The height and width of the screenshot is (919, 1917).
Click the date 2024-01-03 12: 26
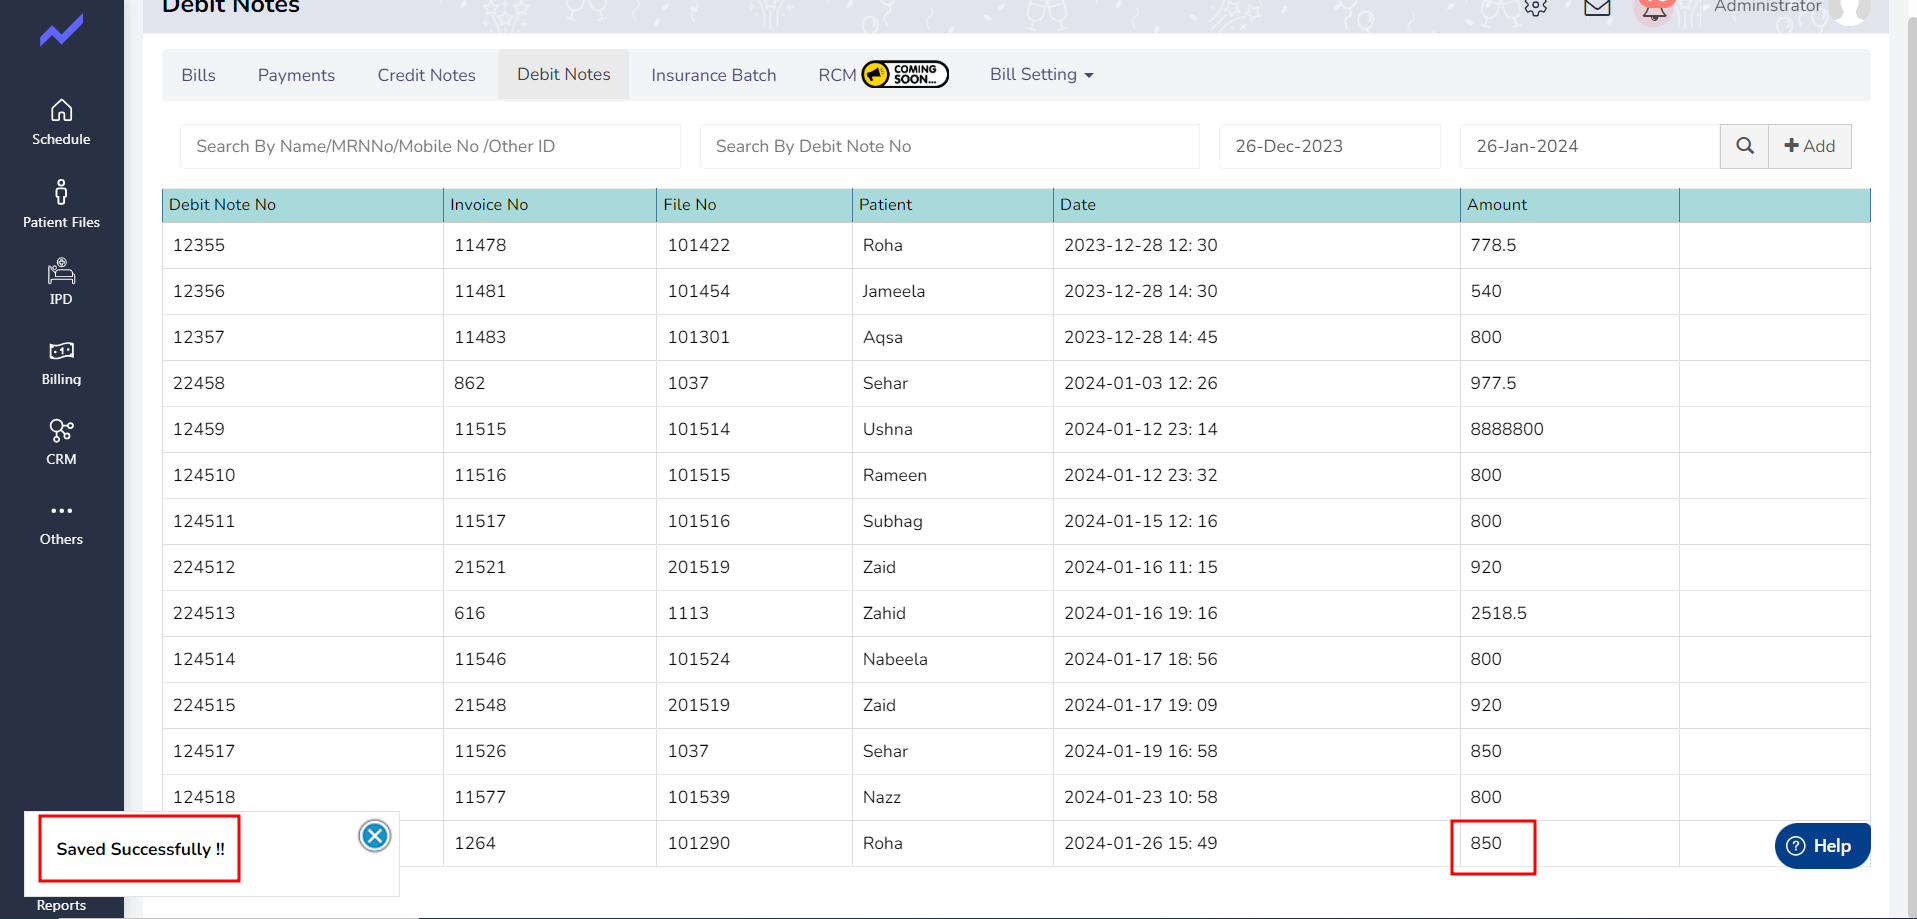[x=1141, y=383]
